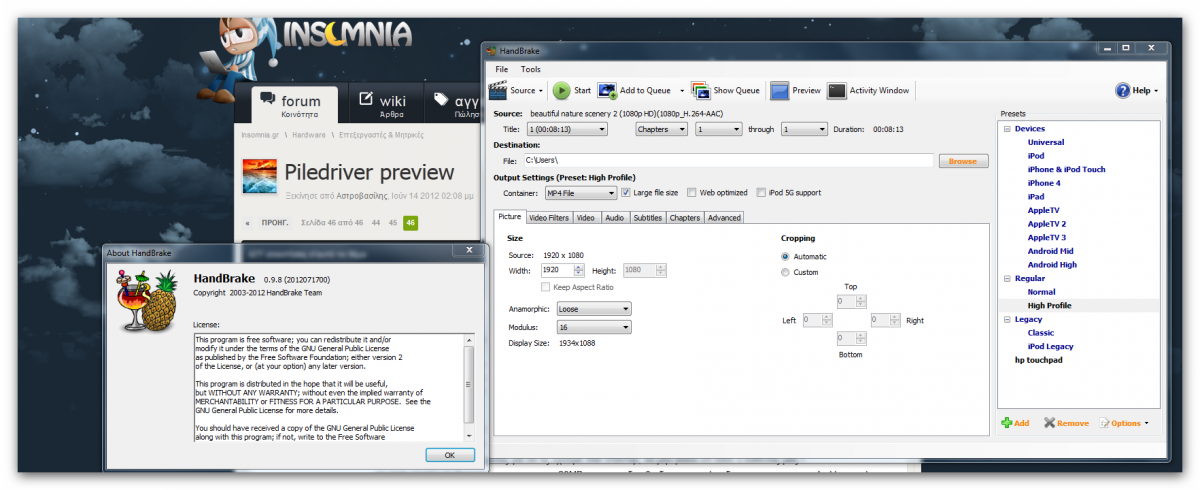Select the iPhone & iPod Touch preset
Image resolution: width=1200 pixels, height=490 pixels.
(x=1066, y=169)
